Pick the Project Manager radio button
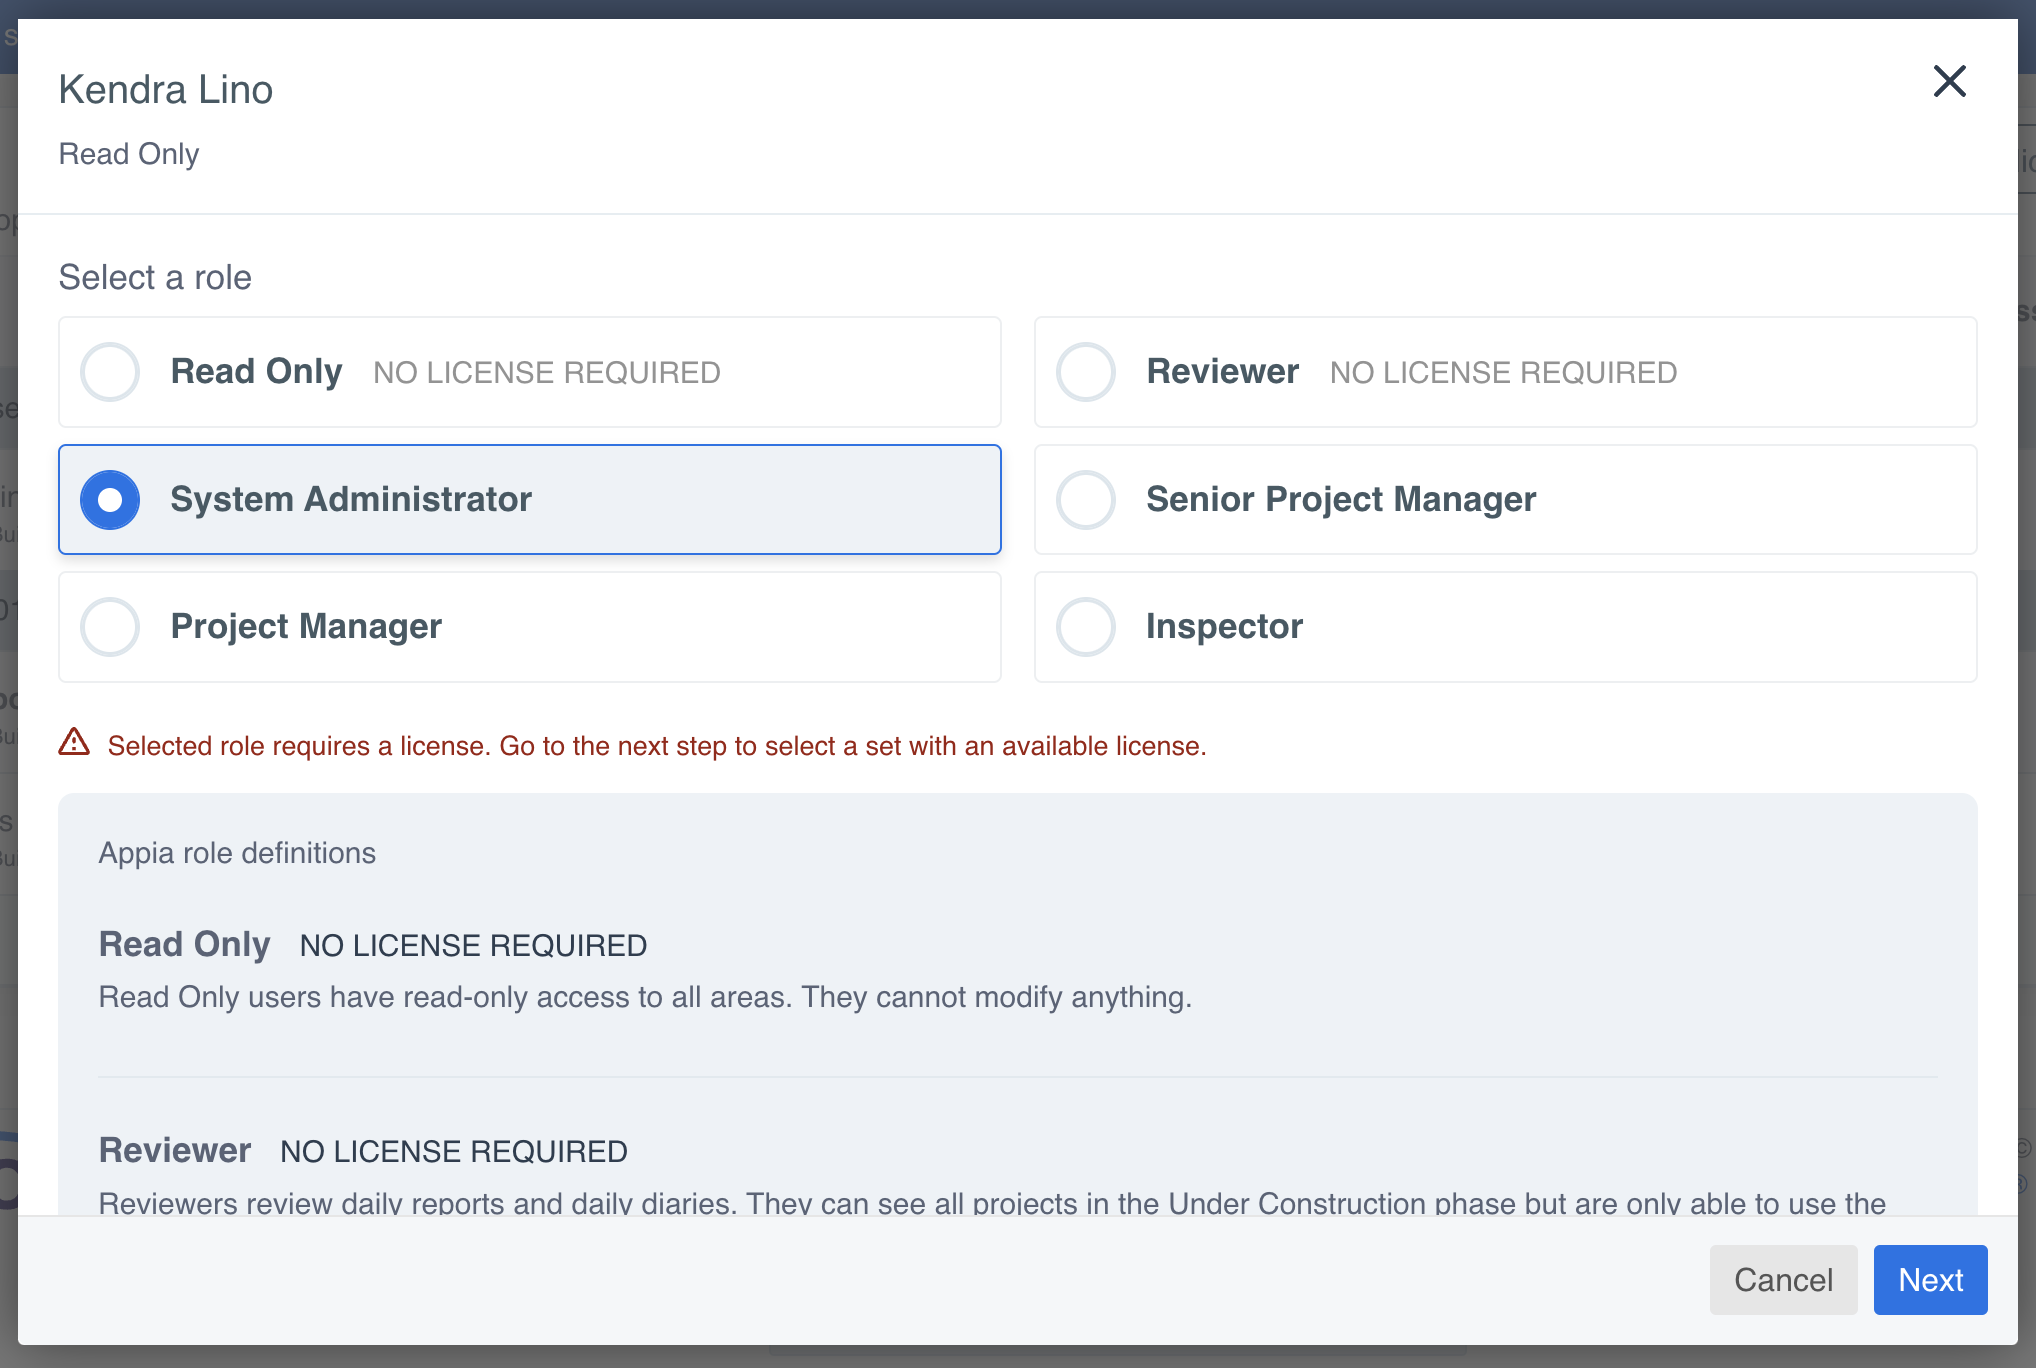Image resolution: width=2036 pixels, height=1368 pixels. point(110,627)
